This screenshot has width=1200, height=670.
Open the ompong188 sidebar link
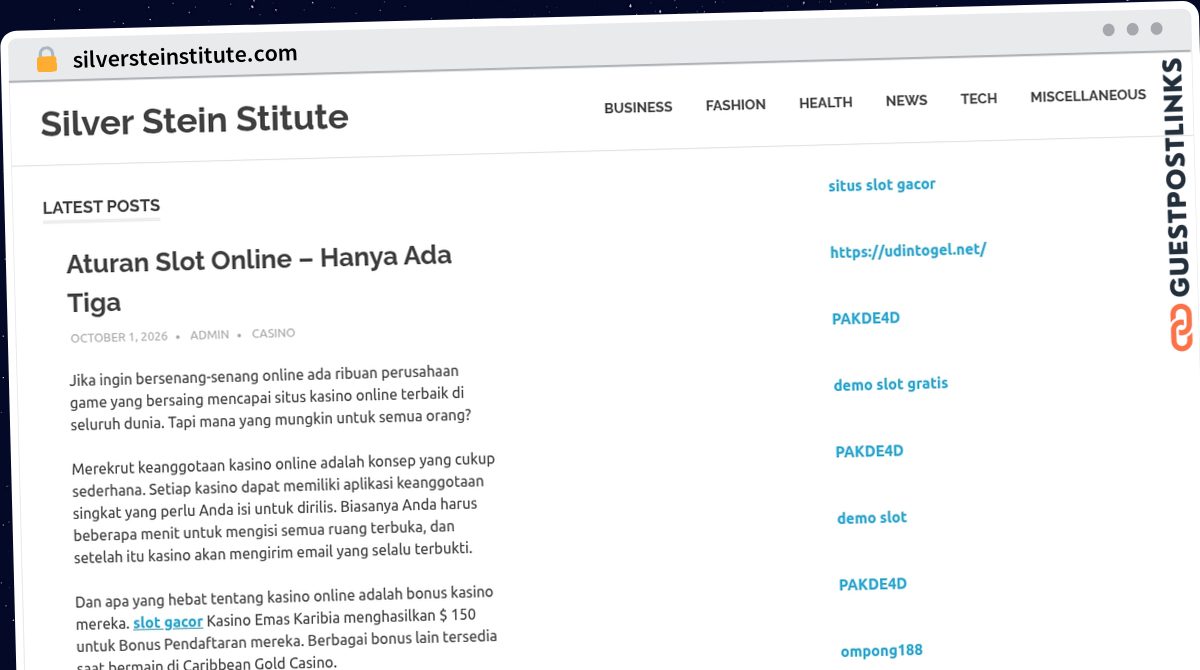point(881,651)
